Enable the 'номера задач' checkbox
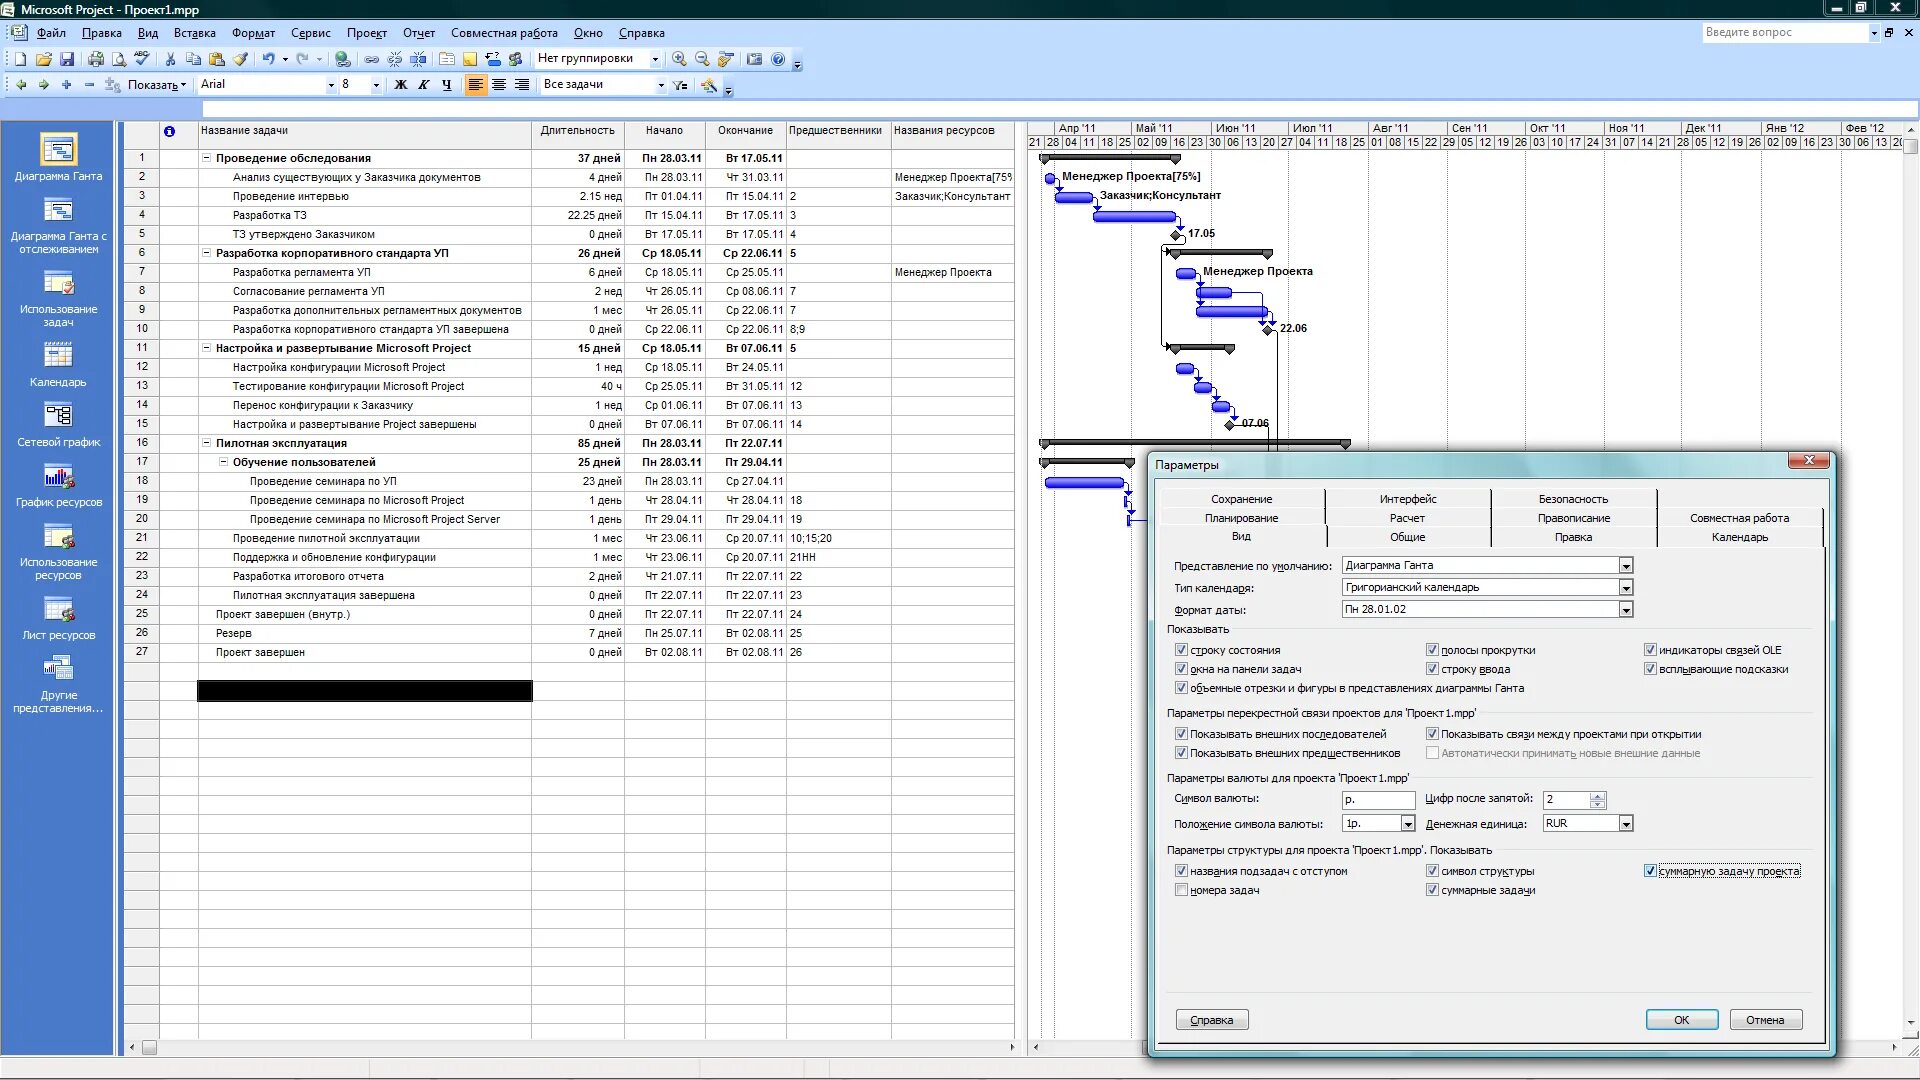Image resolution: width=1920 pixels, height=1080 pixels. 1181,890
